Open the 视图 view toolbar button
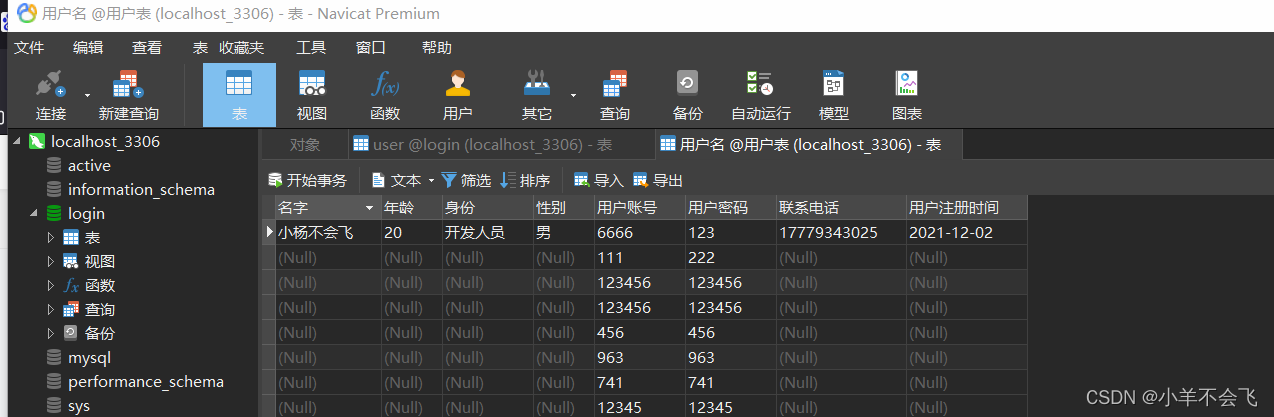Image resolution: width=1274 pixels, height=417 pixels. [x=312, y=95]
